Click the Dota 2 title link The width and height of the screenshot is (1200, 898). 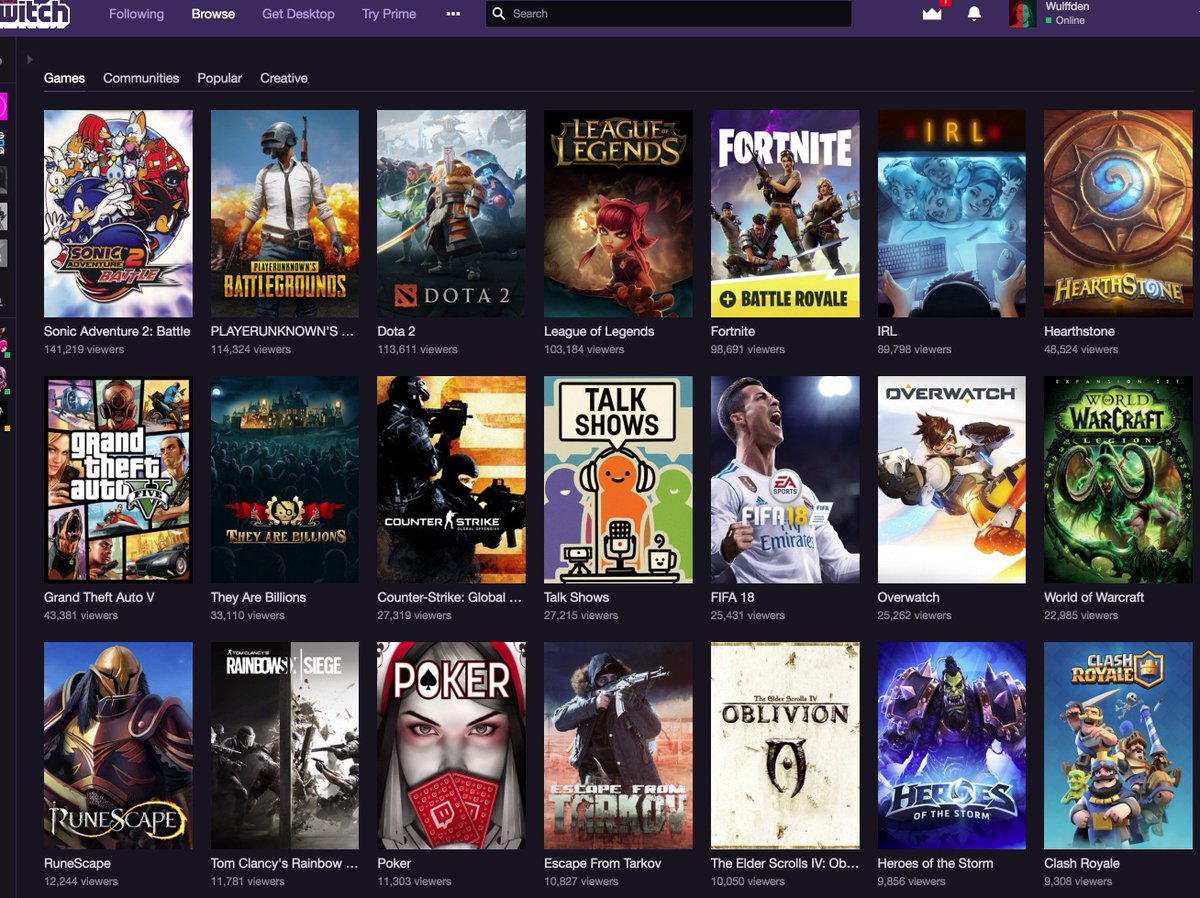[x=396, y=331]
